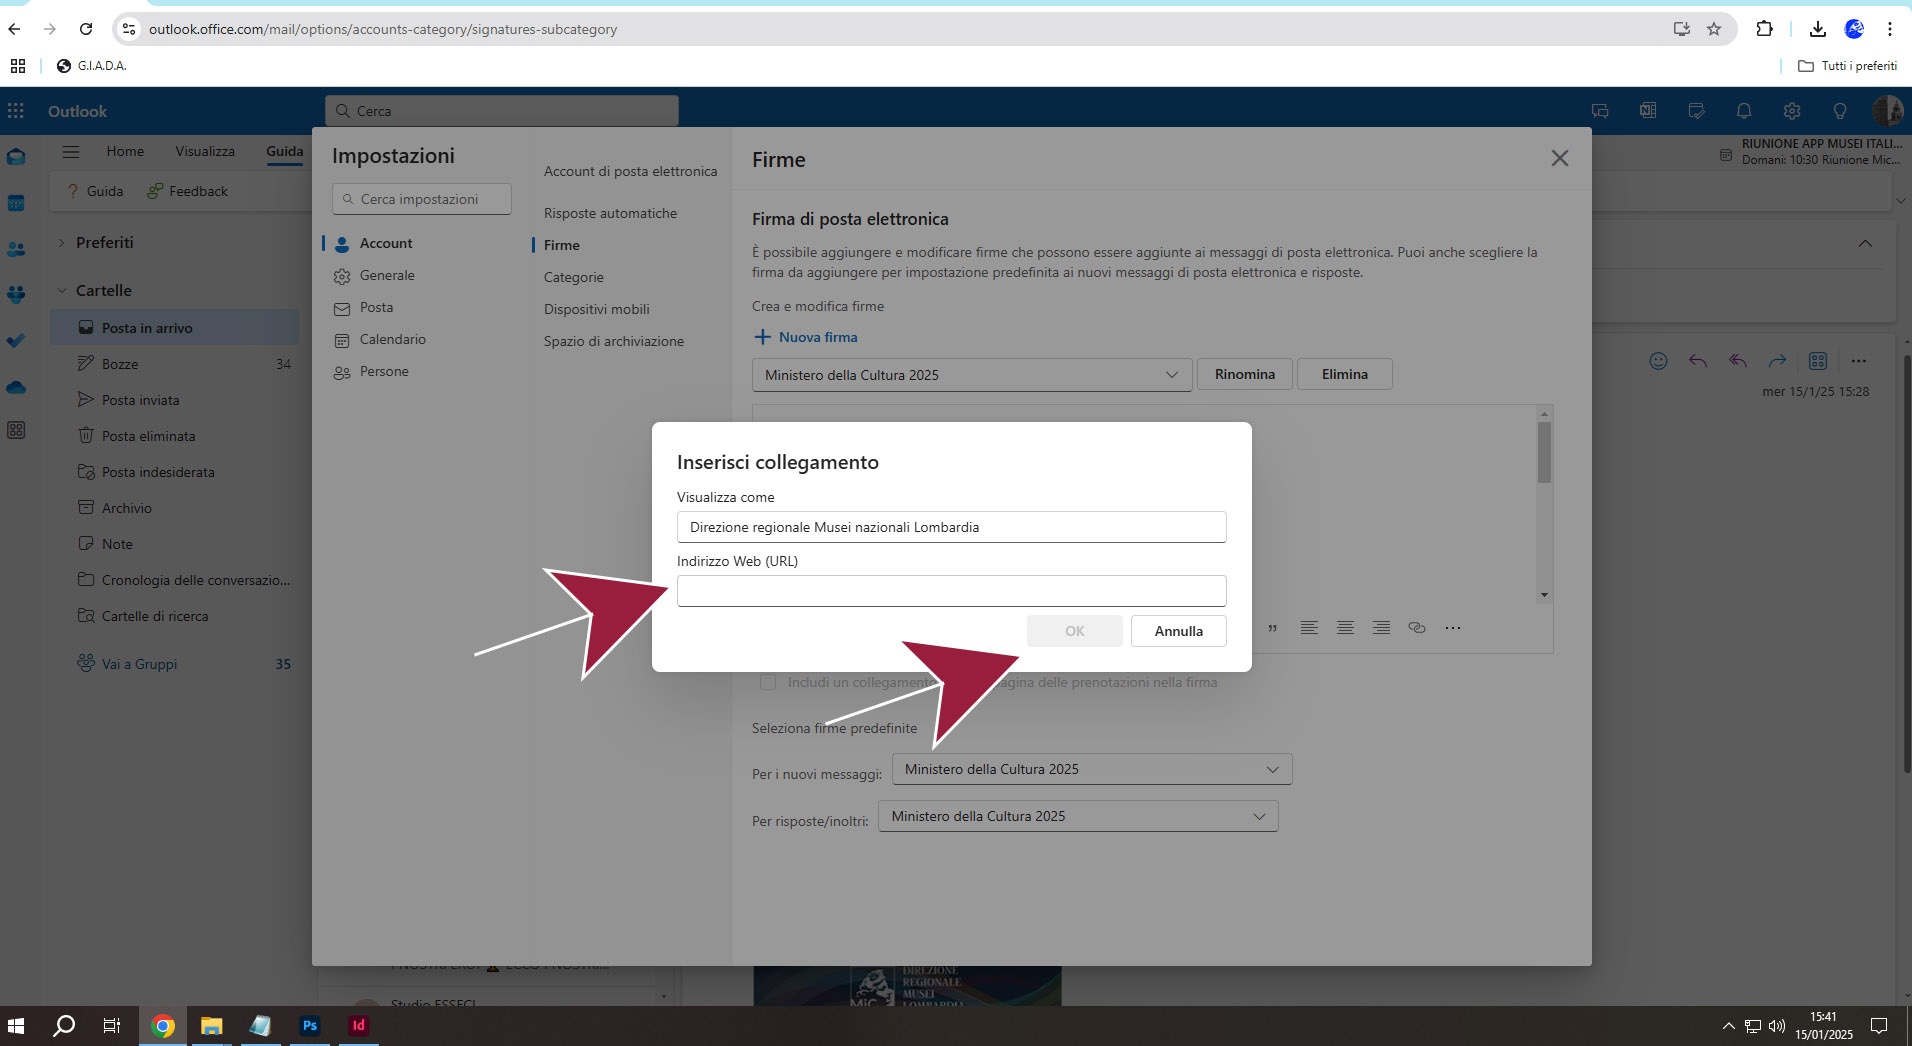Click the 'Cerca impostazioni' search box

422,199
